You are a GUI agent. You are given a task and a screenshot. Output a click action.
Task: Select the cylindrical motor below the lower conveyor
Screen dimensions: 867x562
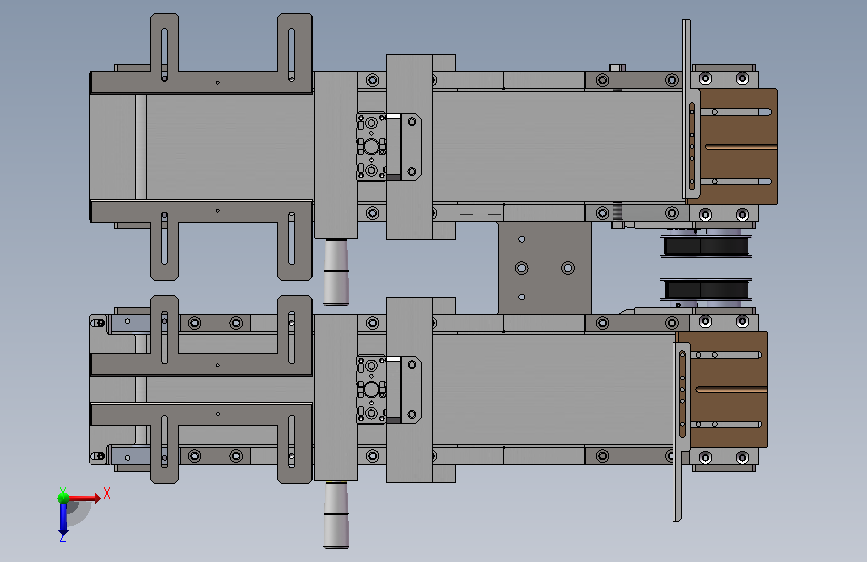tap(336, 514)
